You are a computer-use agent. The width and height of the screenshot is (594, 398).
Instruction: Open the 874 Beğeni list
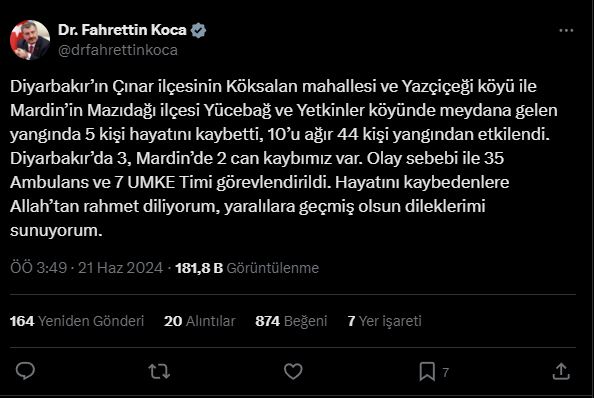tap(291, 321)
